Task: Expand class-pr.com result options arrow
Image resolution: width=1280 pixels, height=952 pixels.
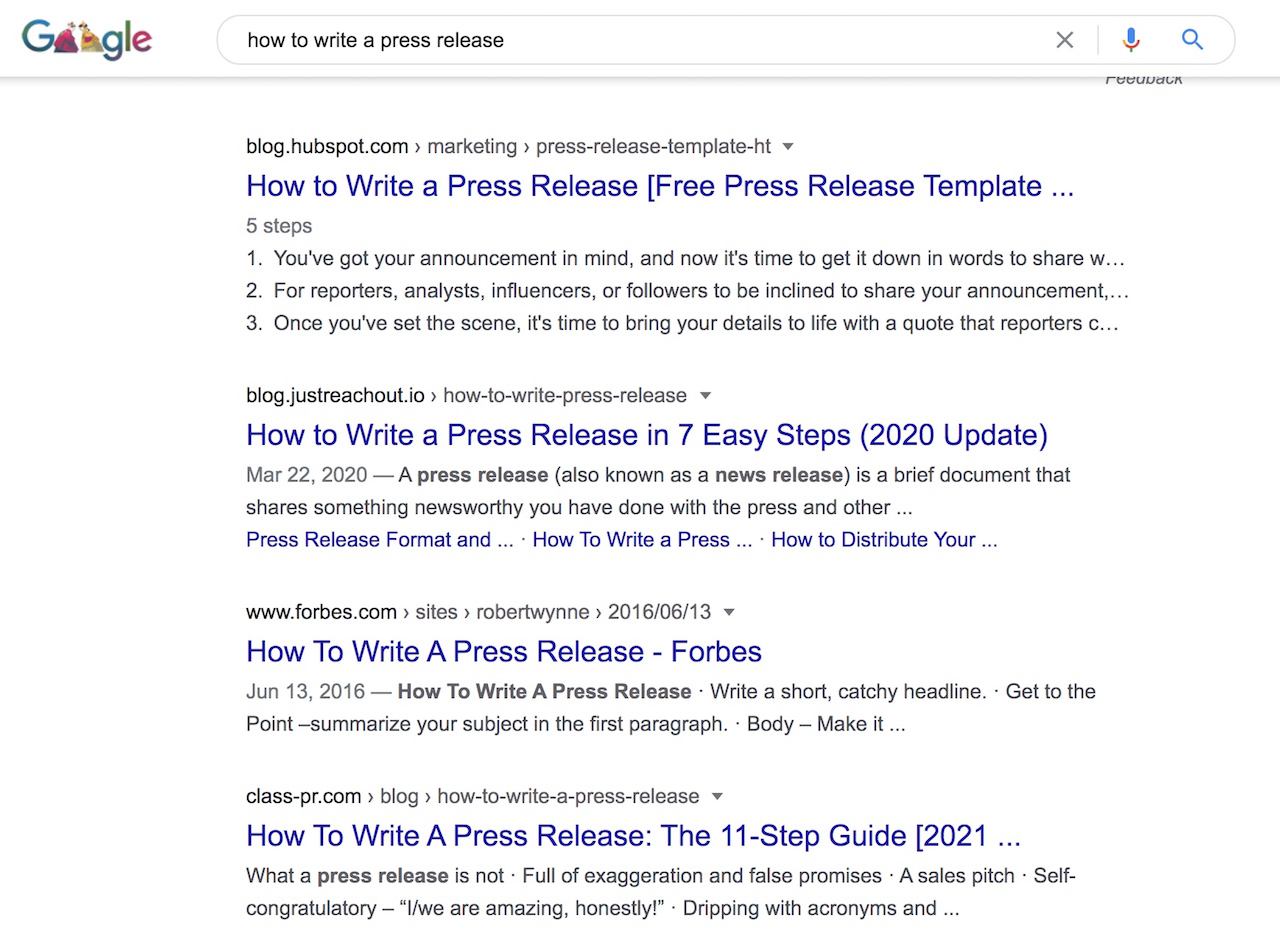Action: 716,796
